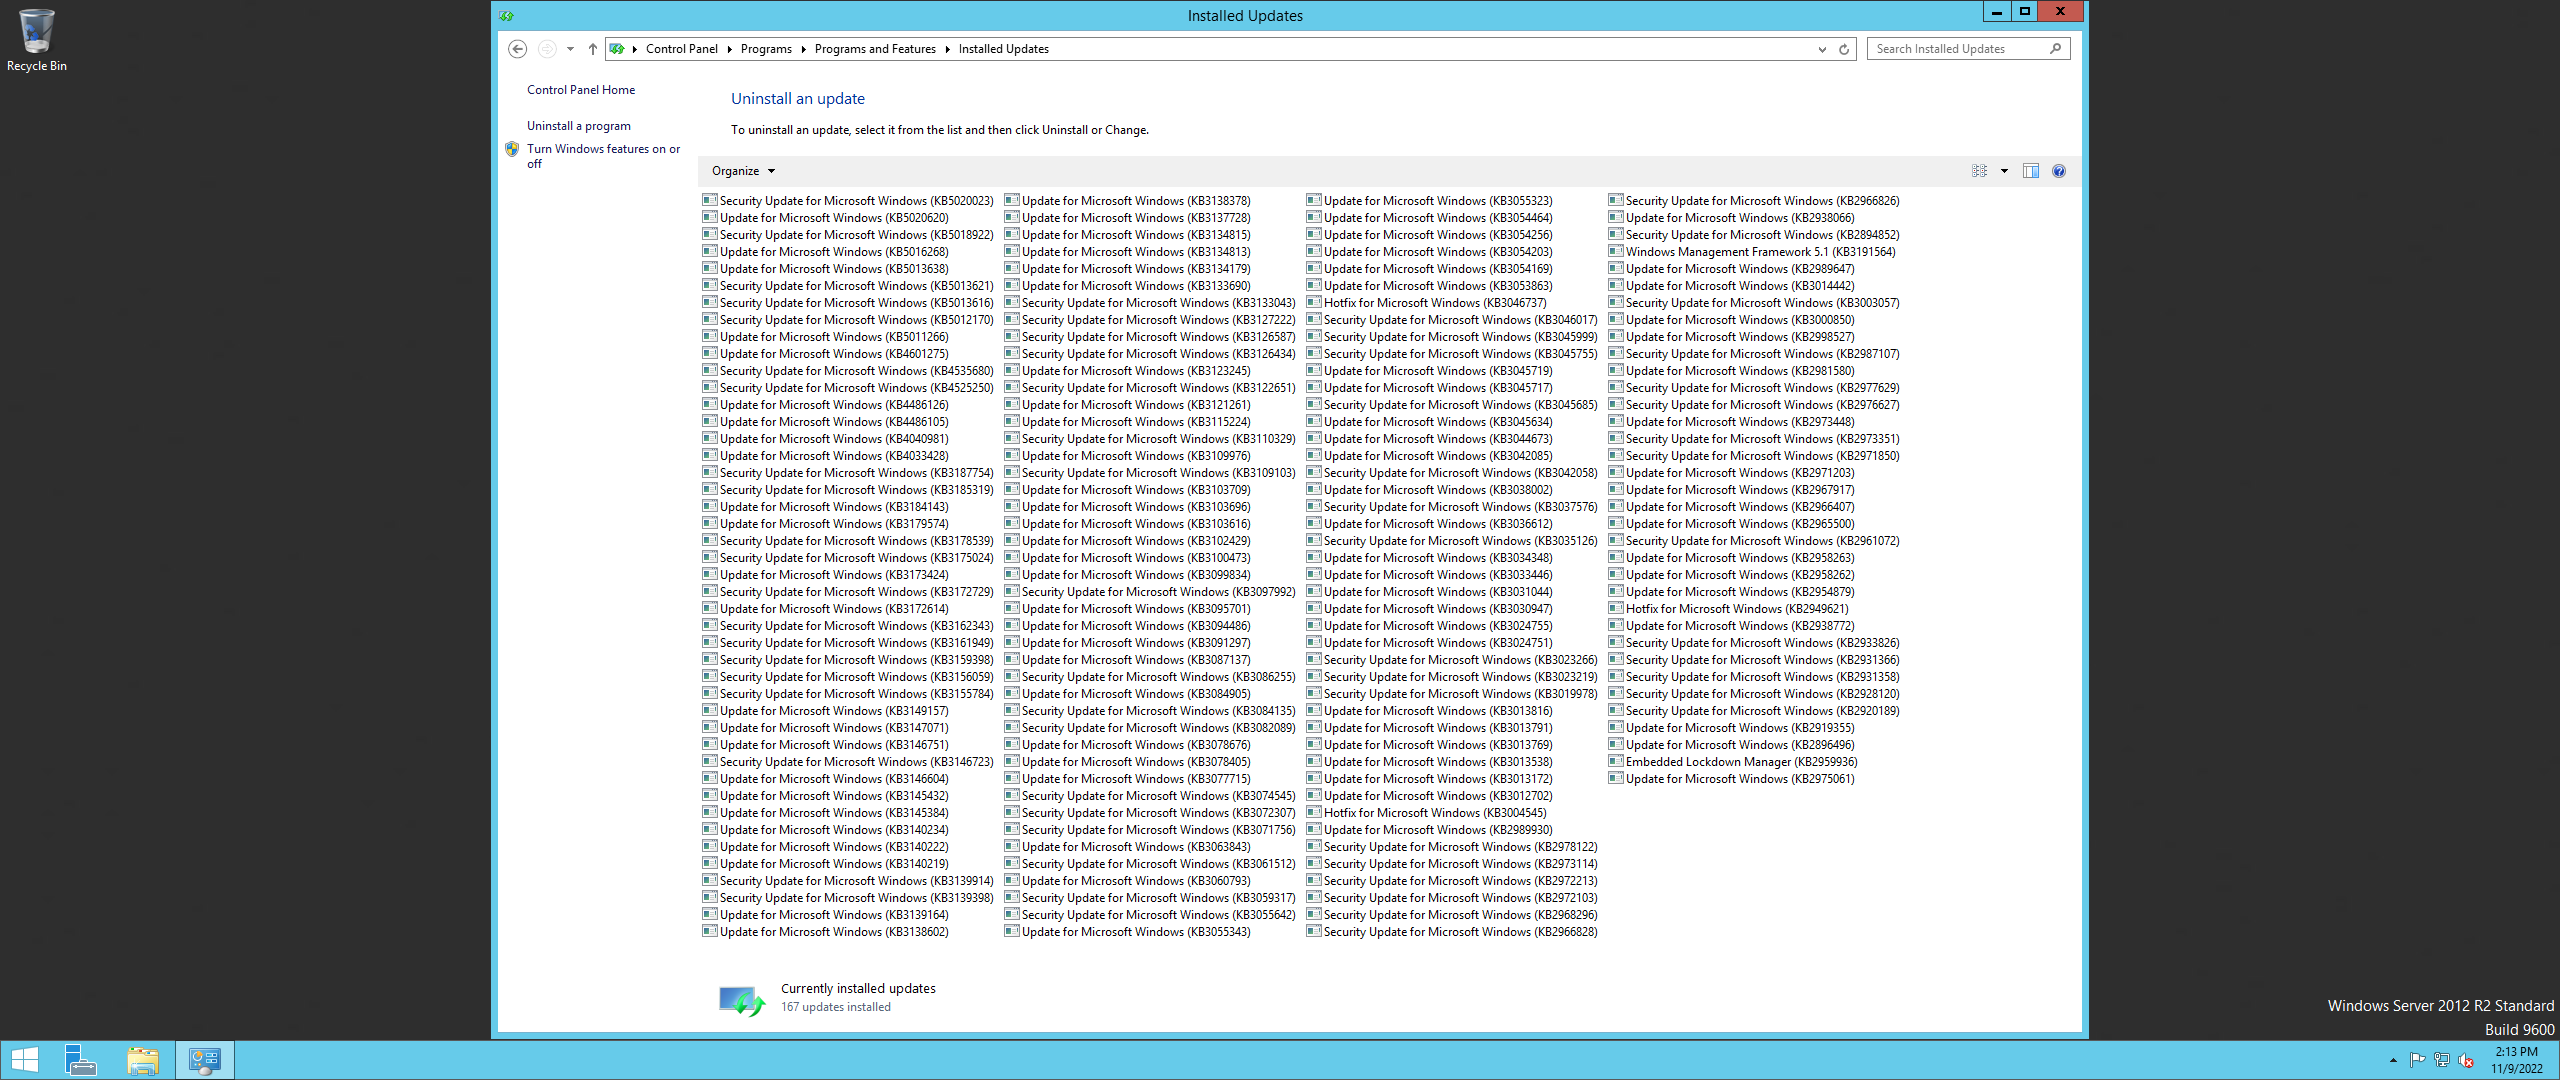The image size is (2560, 1080).
Task: Click the Control Panel icon in address bar
Action: point(617,49)
